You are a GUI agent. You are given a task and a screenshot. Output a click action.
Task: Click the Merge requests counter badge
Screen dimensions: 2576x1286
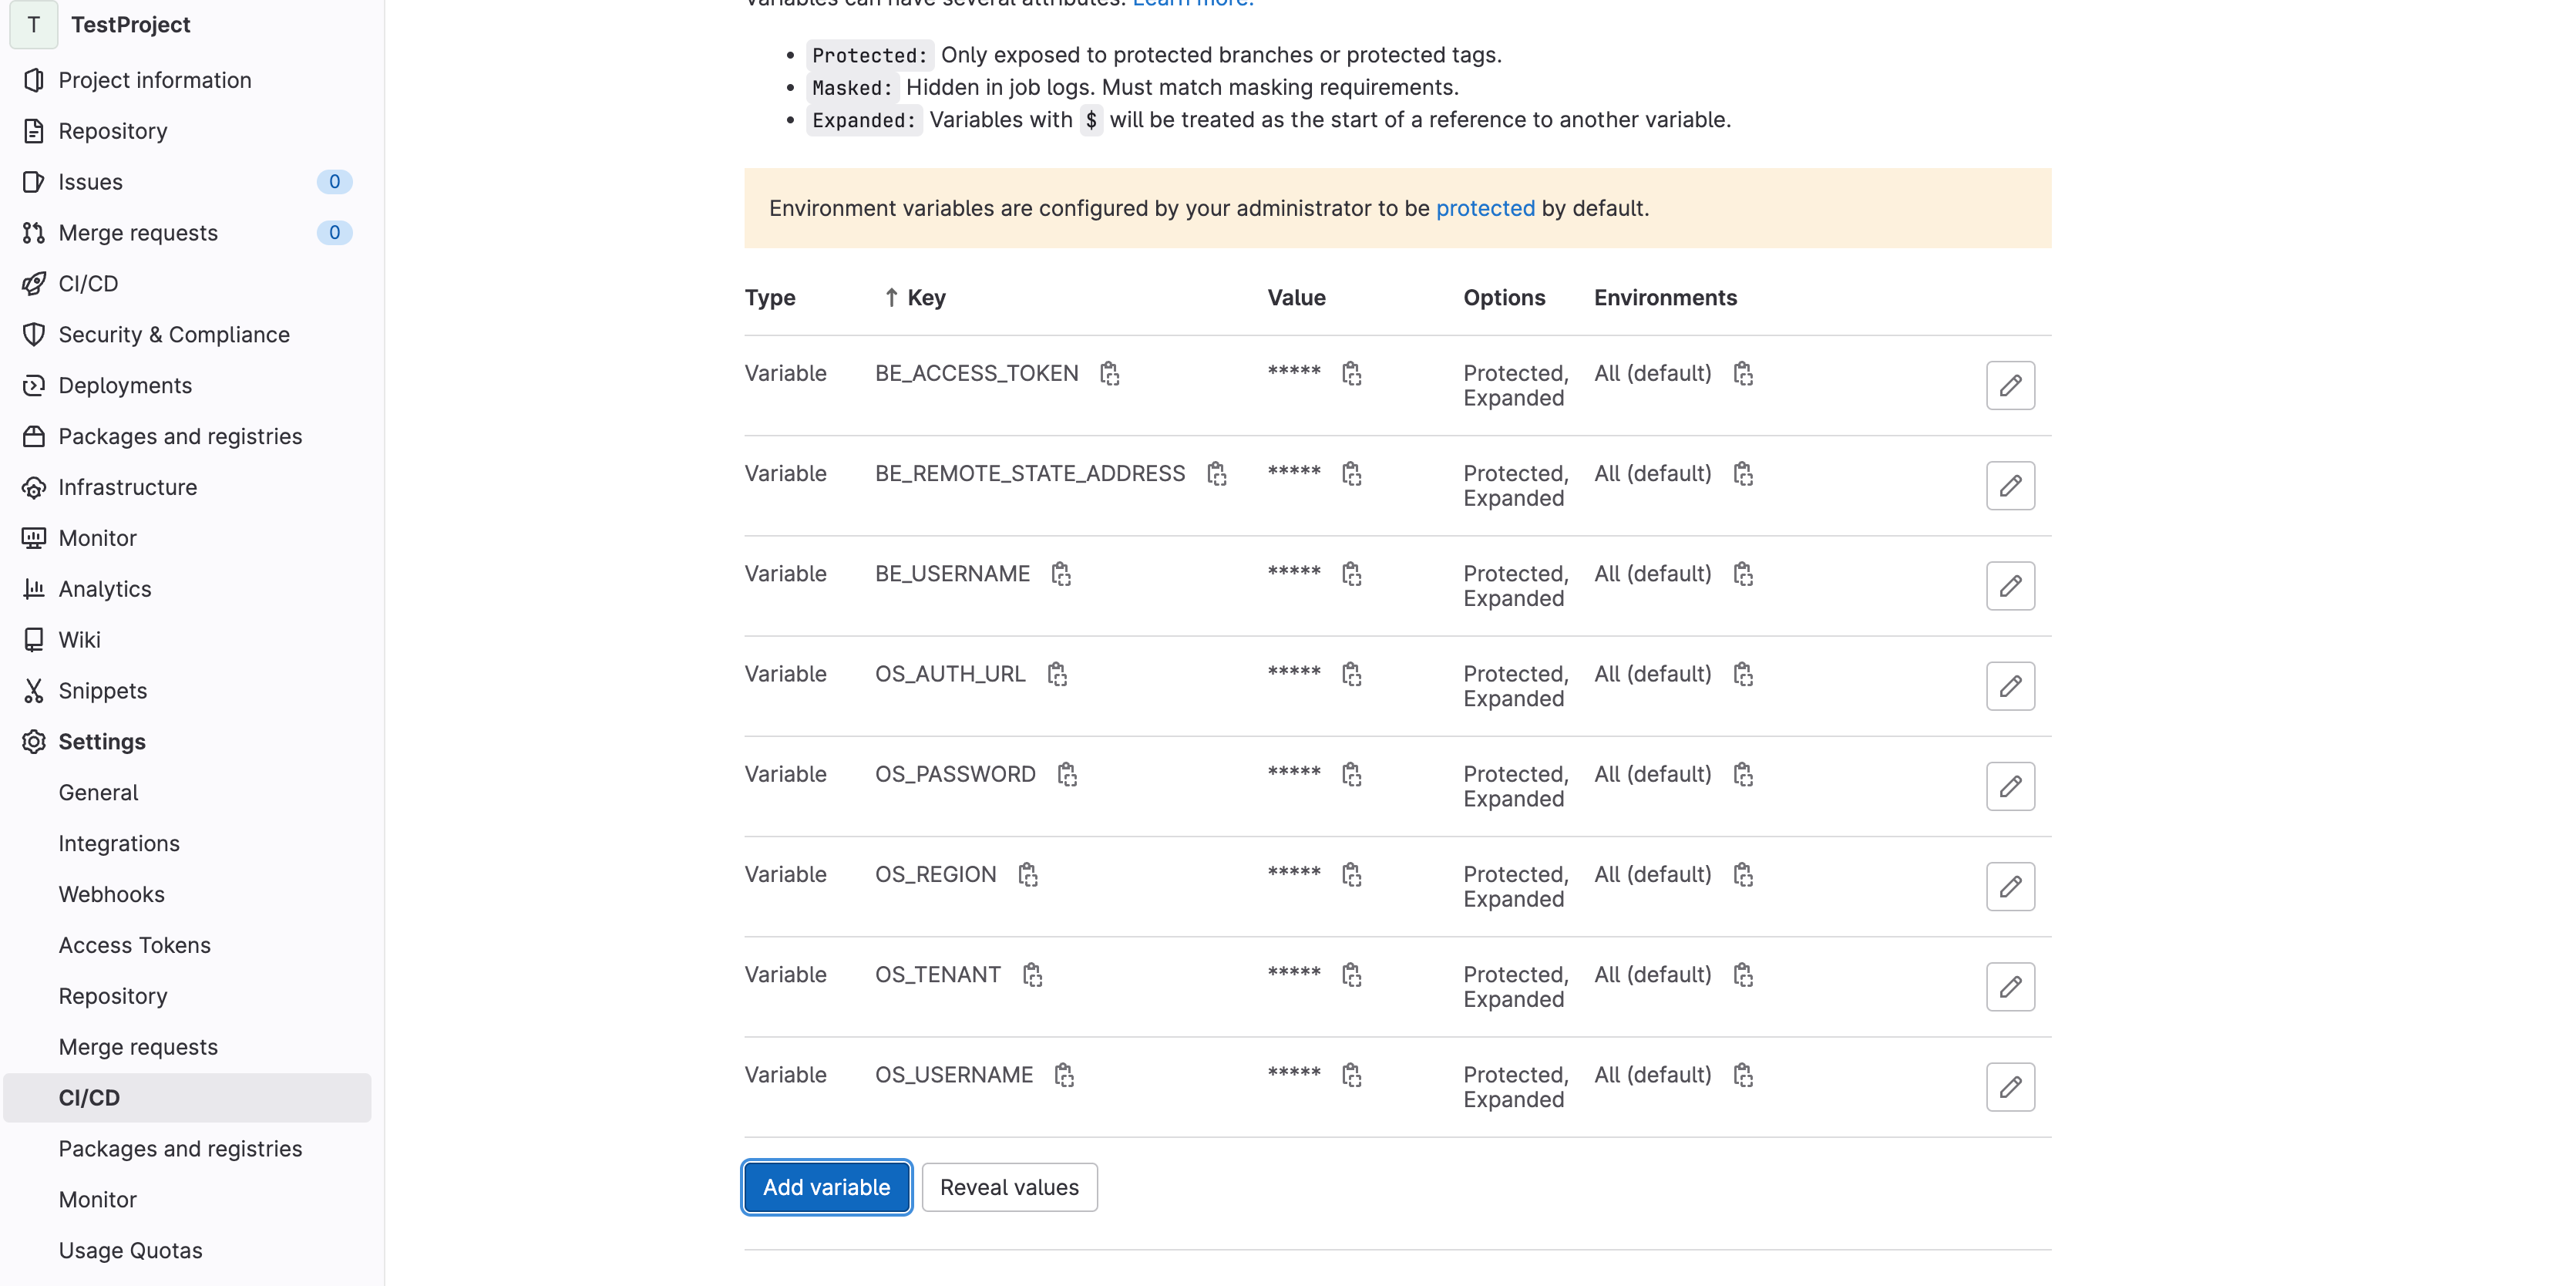[334, 232]
